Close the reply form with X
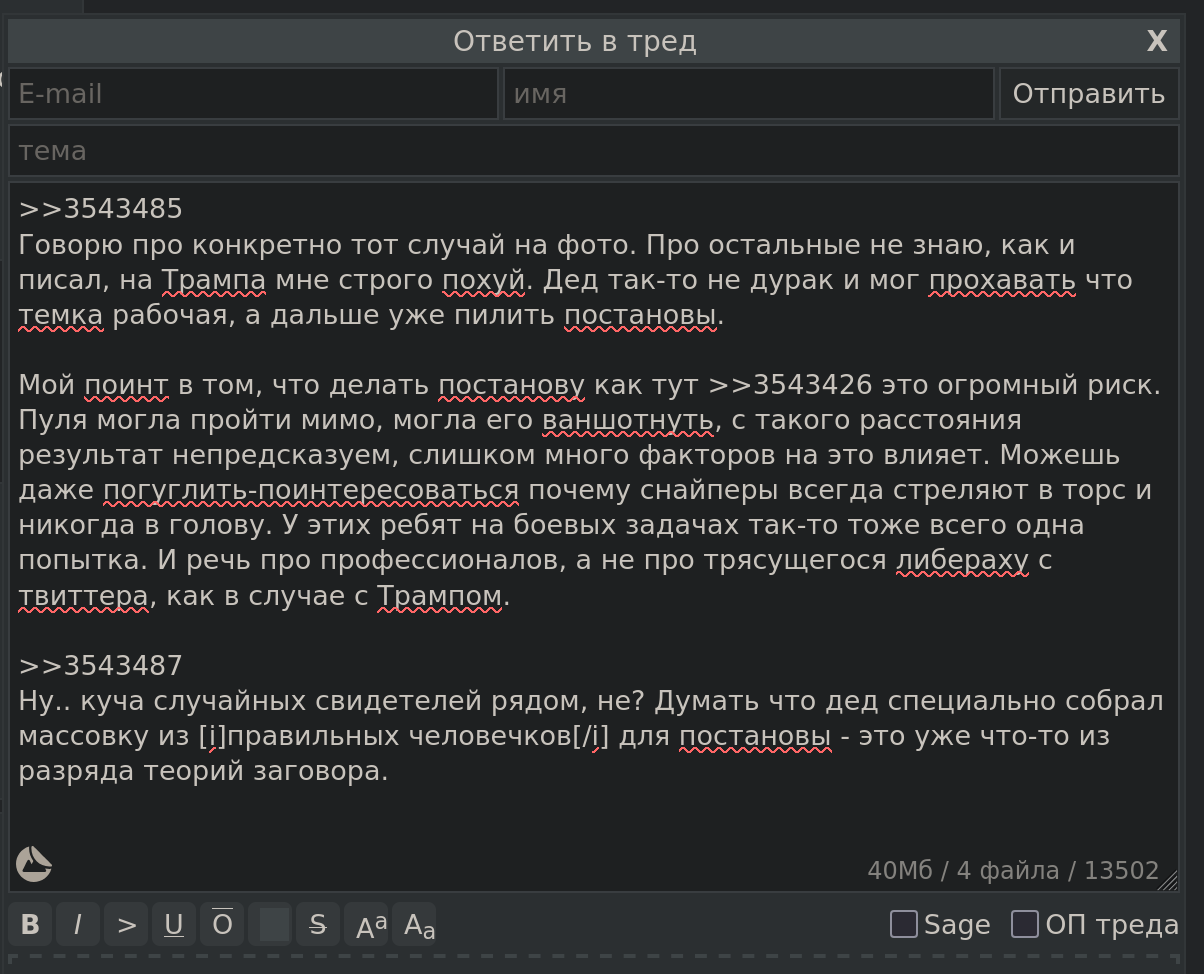Image resolution: width=1204 pixels, height=974 pixels. pyautogui.click(x=1157, y=41)
